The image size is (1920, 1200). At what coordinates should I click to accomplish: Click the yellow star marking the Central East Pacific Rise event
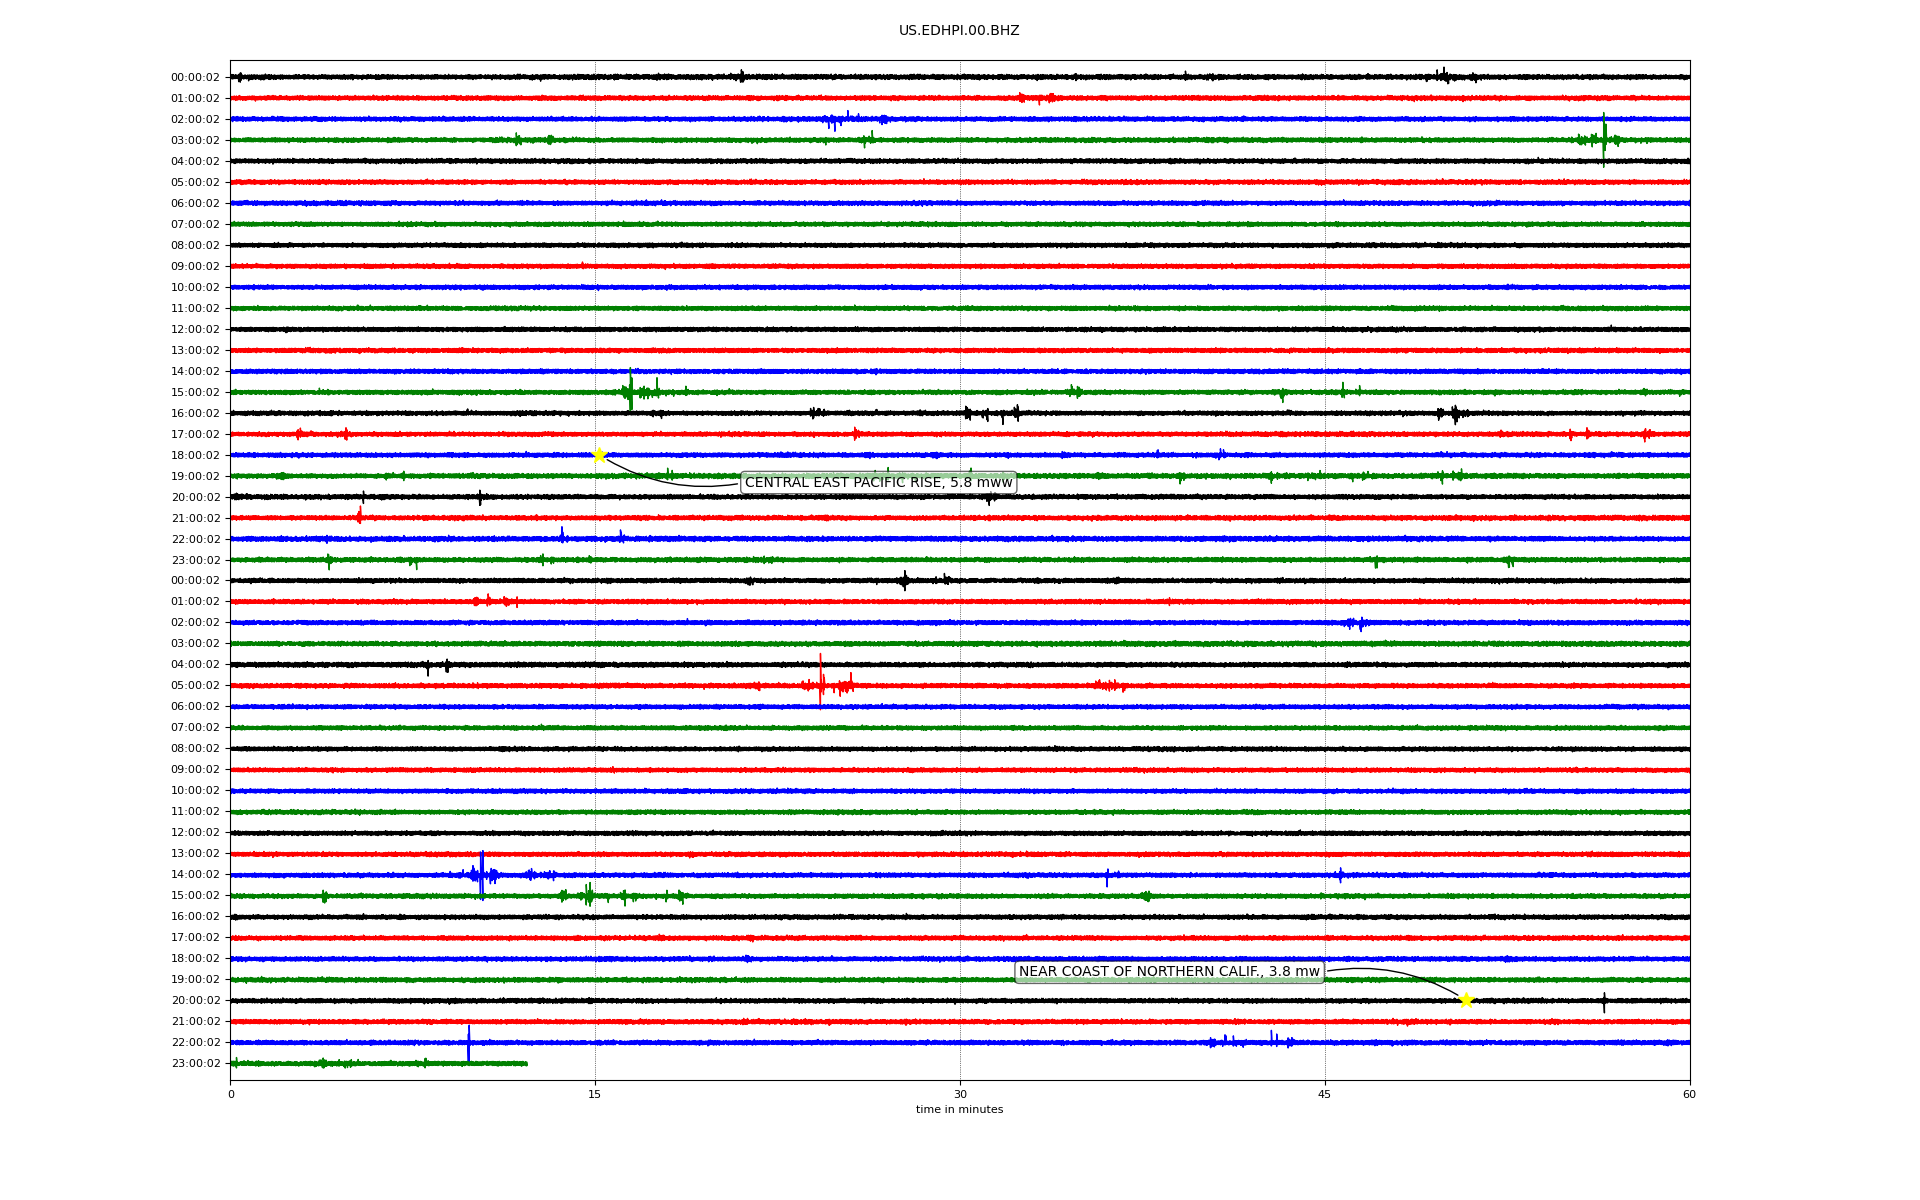(x=599, y=455)
